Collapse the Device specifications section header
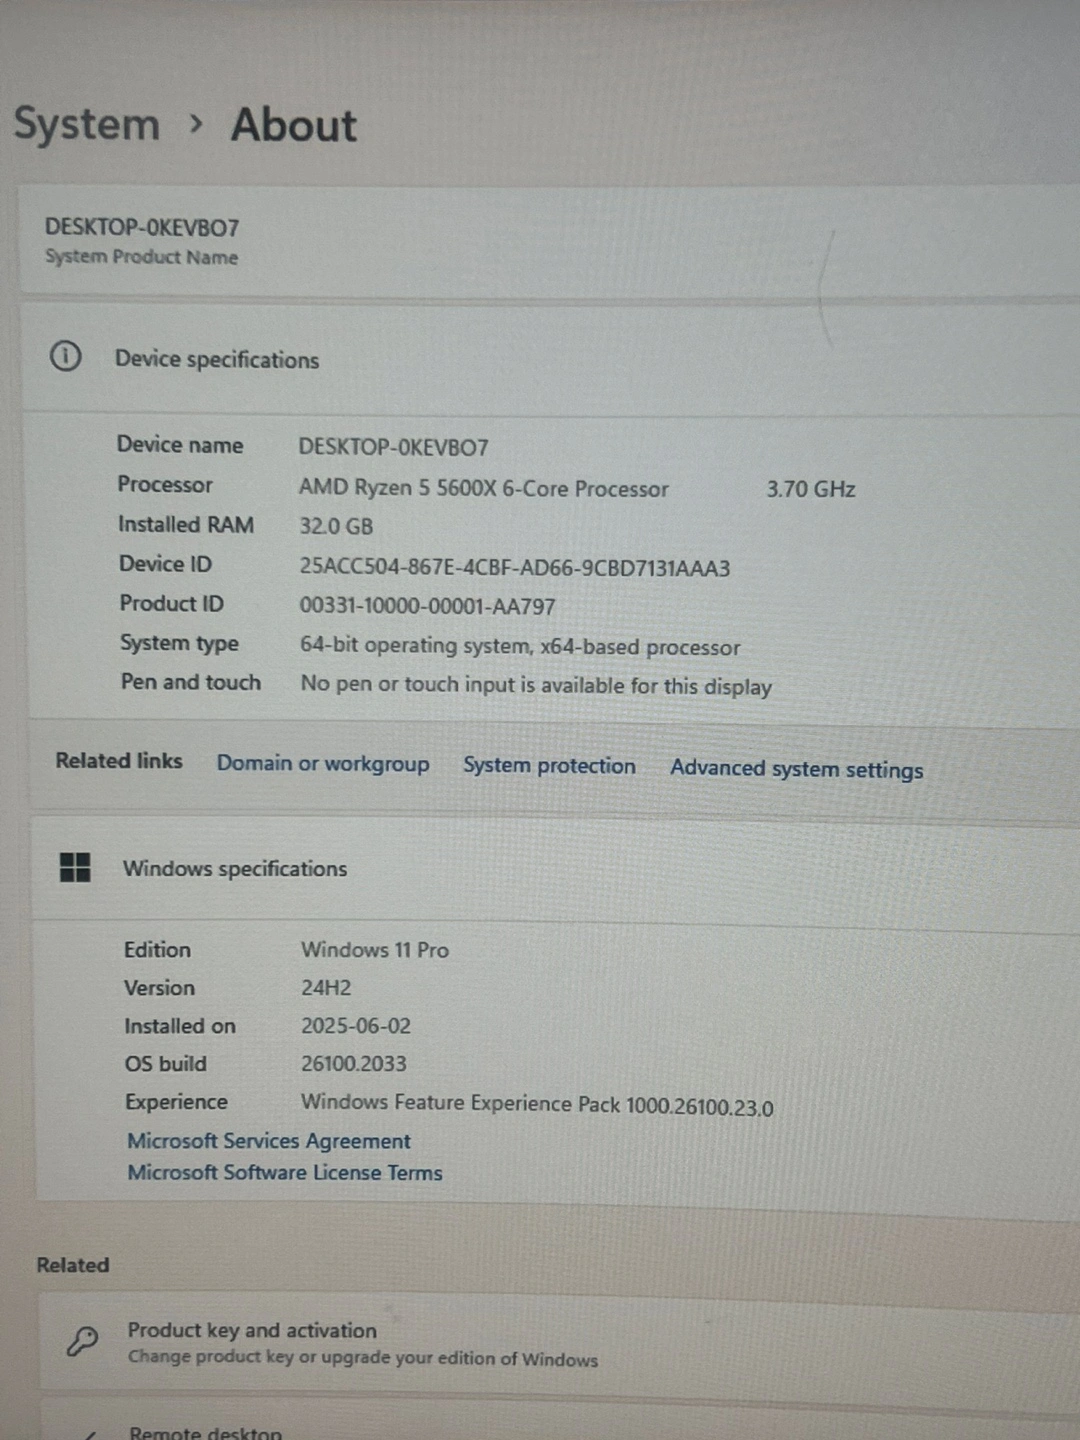 click(x=550, y=358)
